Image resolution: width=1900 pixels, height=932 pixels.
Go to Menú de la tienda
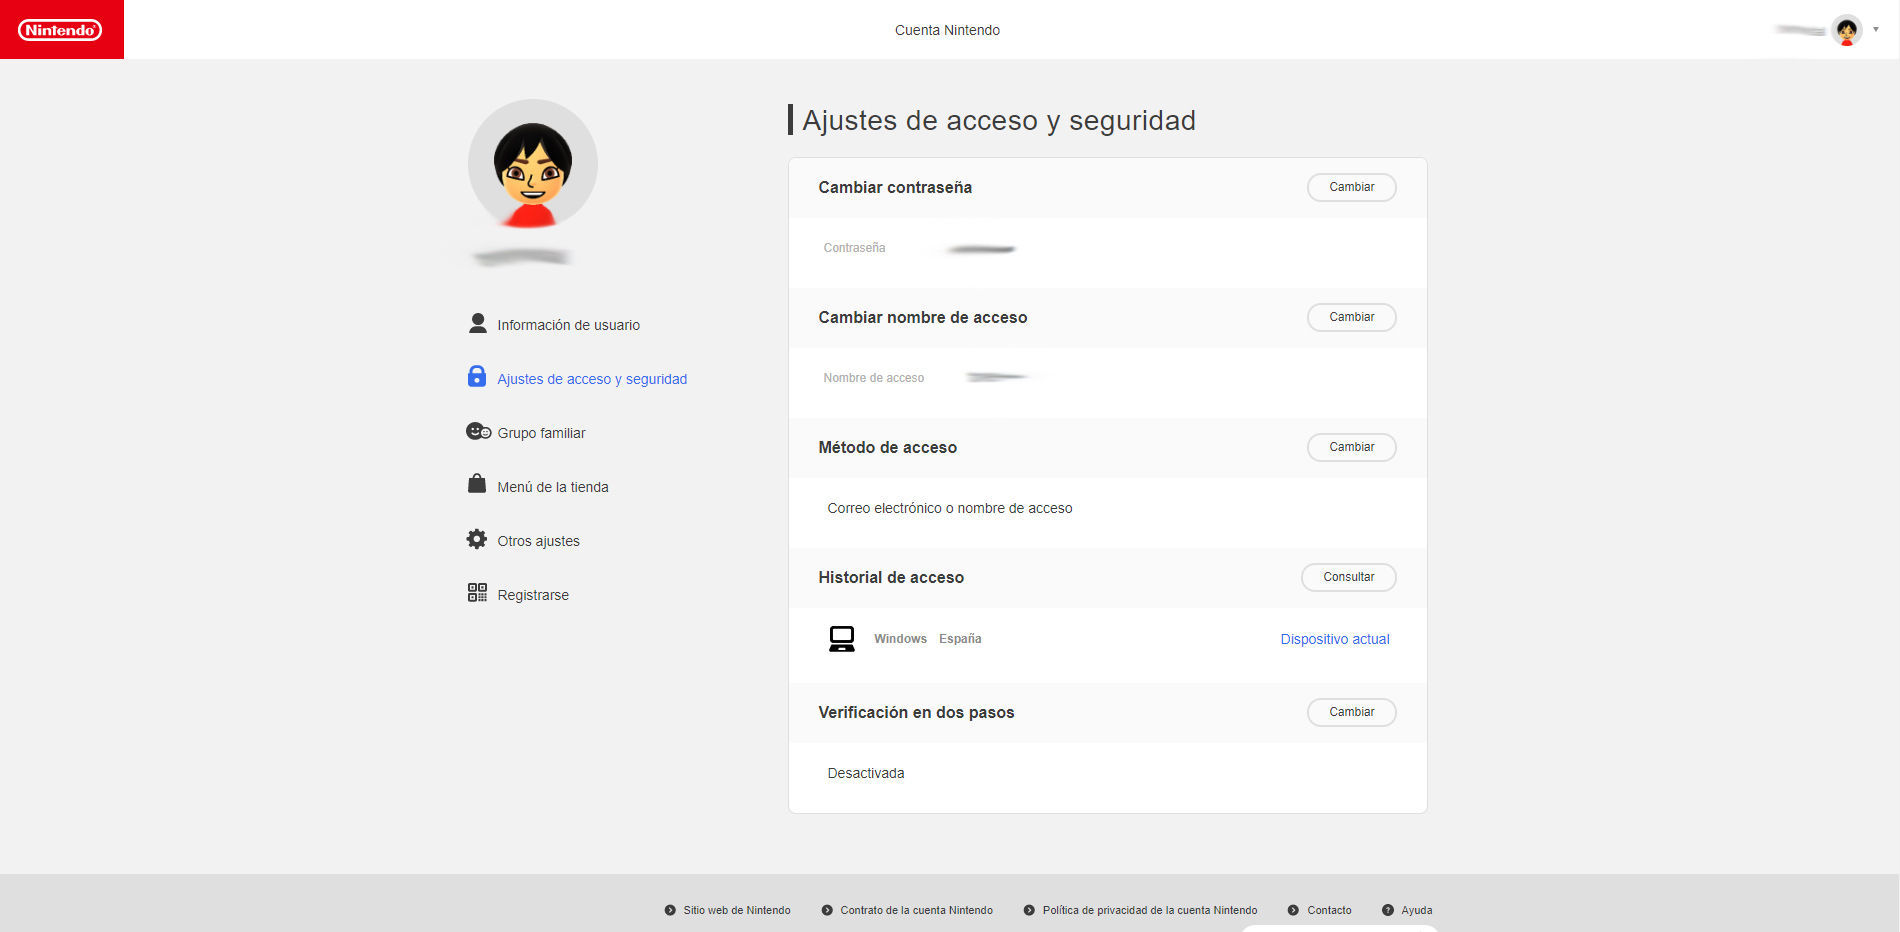[x=552, y=487]
